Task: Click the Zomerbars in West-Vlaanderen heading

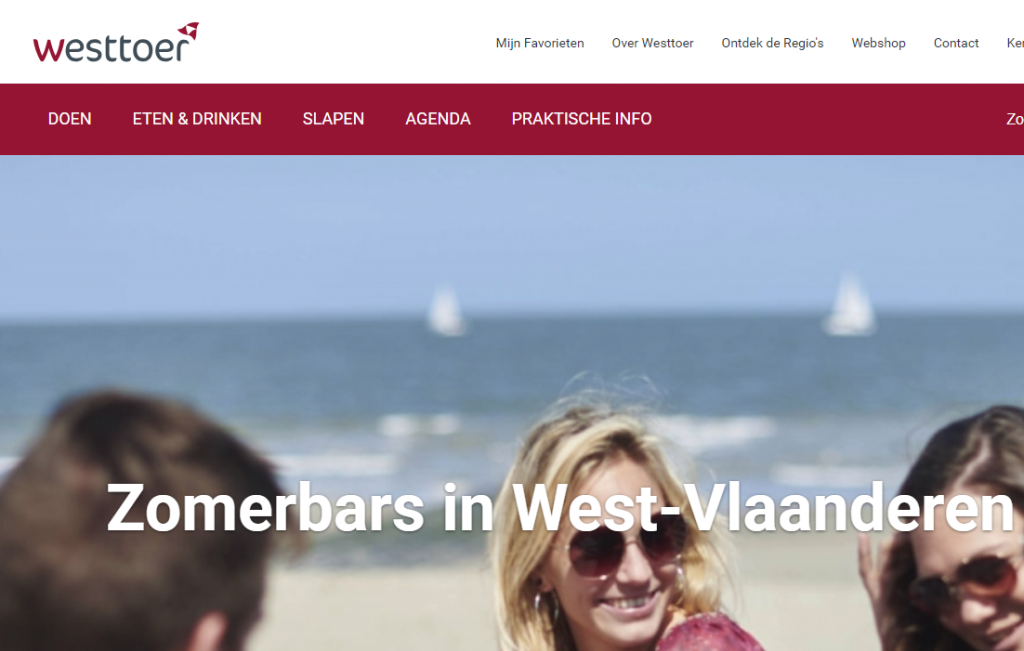Action: (560, 509)
